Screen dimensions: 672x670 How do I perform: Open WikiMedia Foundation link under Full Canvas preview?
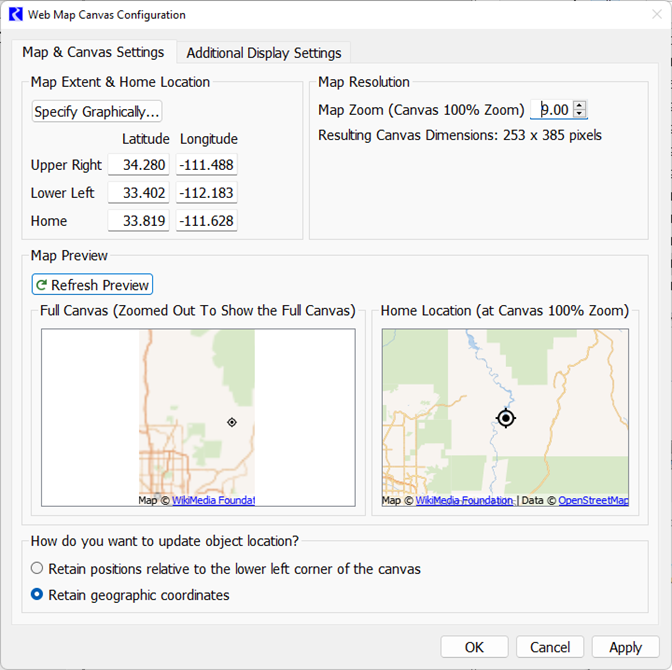pyautogui.click(x=213, y=500)
